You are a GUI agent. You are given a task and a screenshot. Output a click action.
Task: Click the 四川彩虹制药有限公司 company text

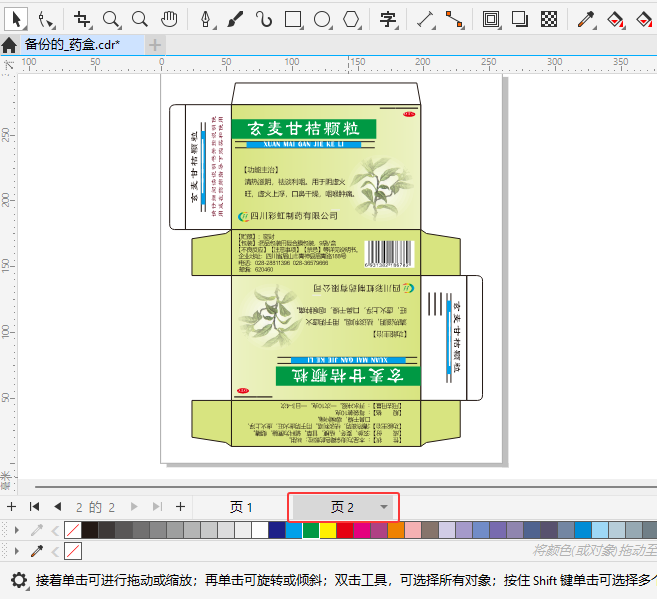pyautogui.click(x=294, y=216)
